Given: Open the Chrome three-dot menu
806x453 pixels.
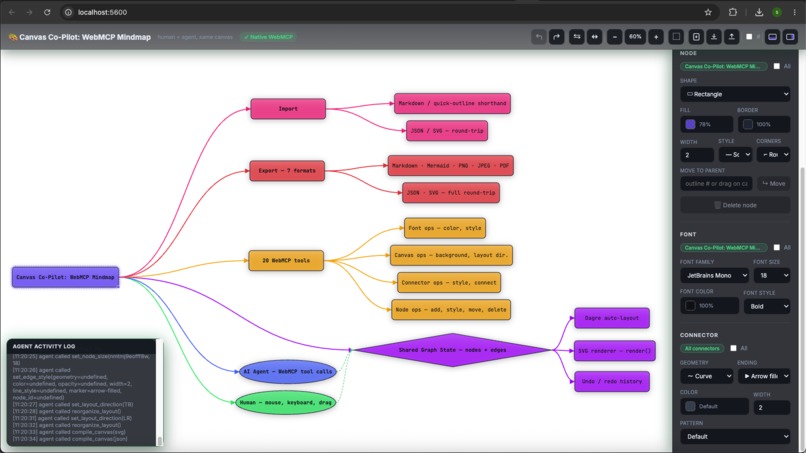Looking at the screenshot, I should click(x=795, y=12).
